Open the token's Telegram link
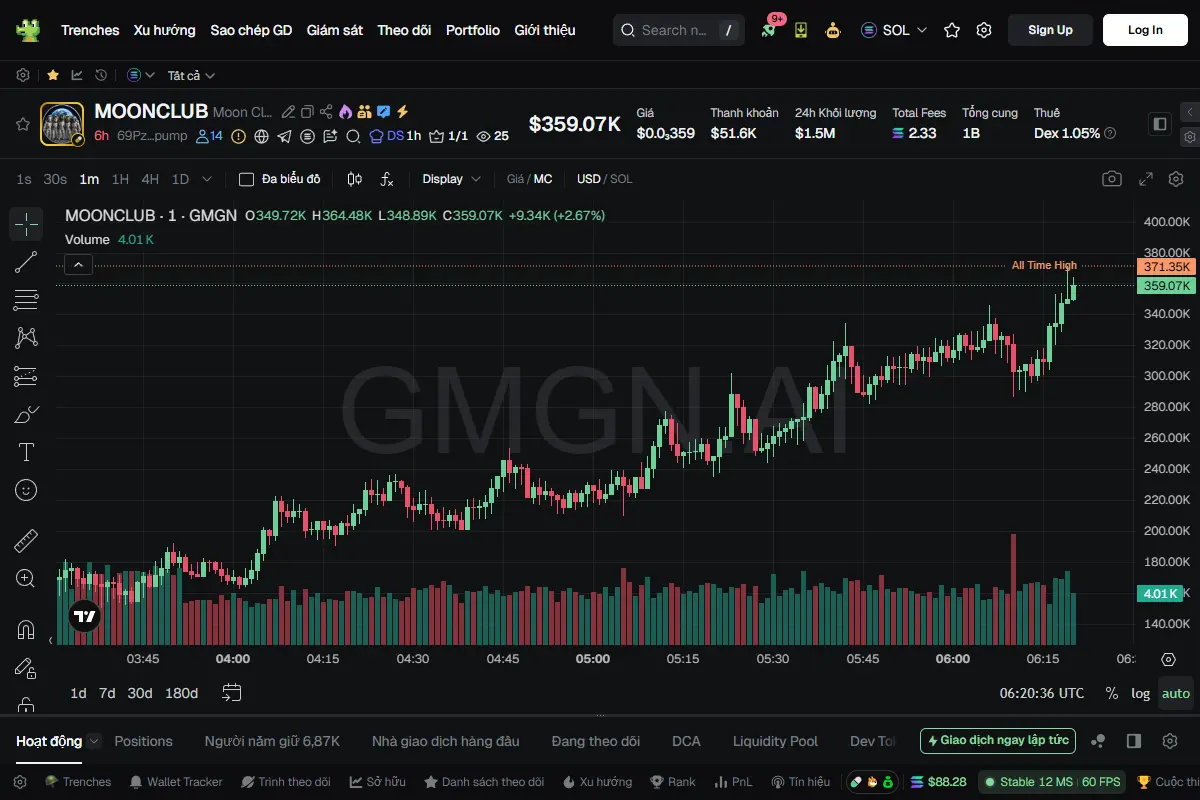Viewport: 1200px width, 800px height. point(285,136)
